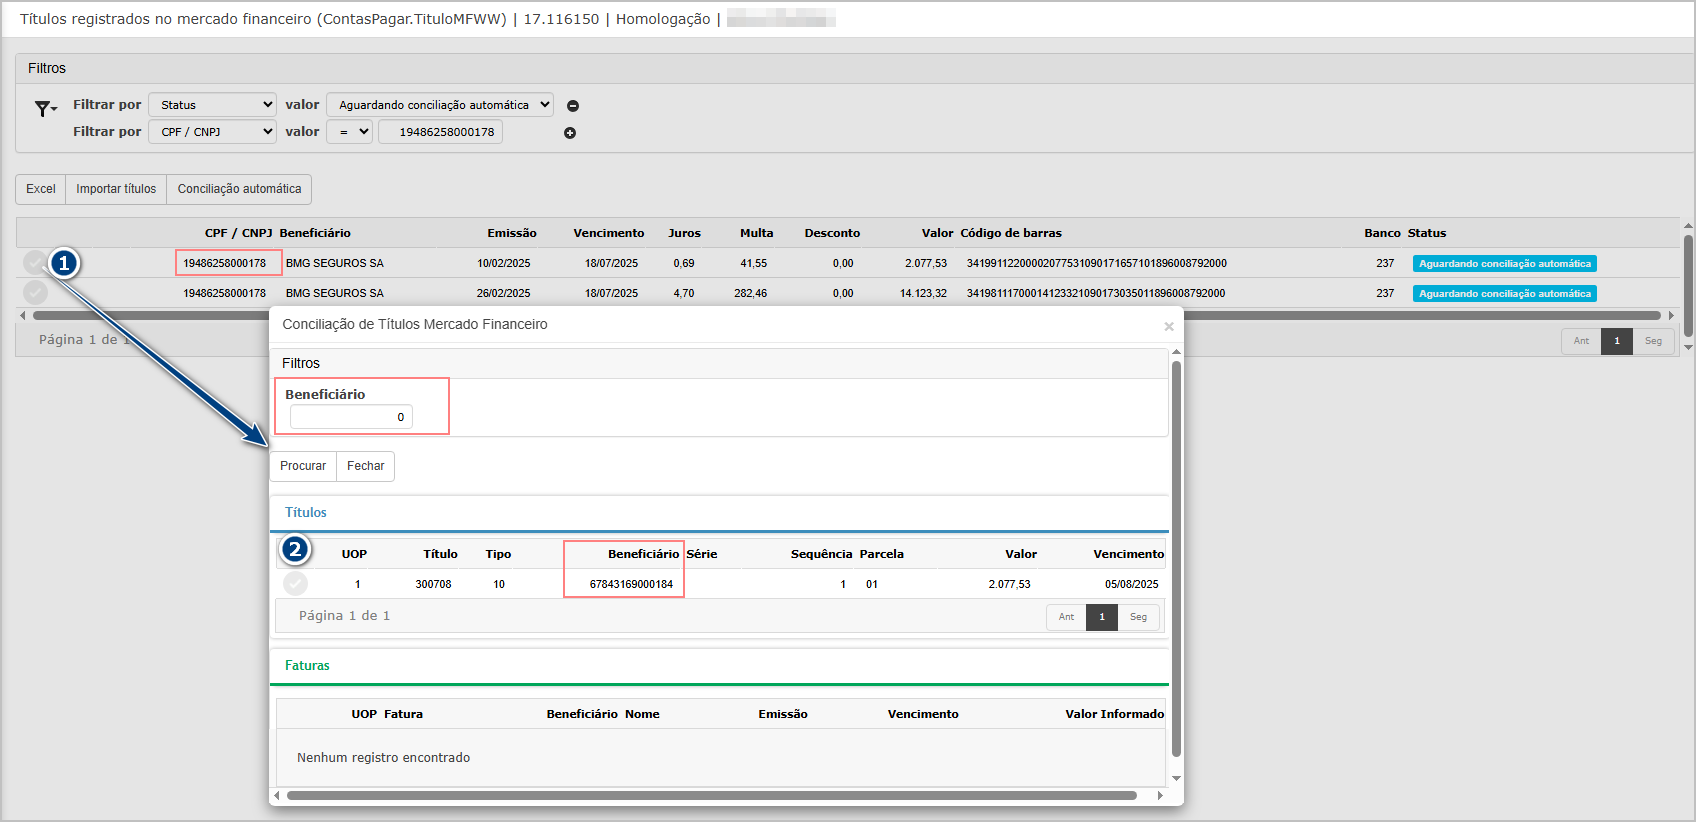The width and height of the screenshot is (1696, 822).
Task: Click beneficiário 67843169000184 in Títulos
Action: (x=631, y=584)
